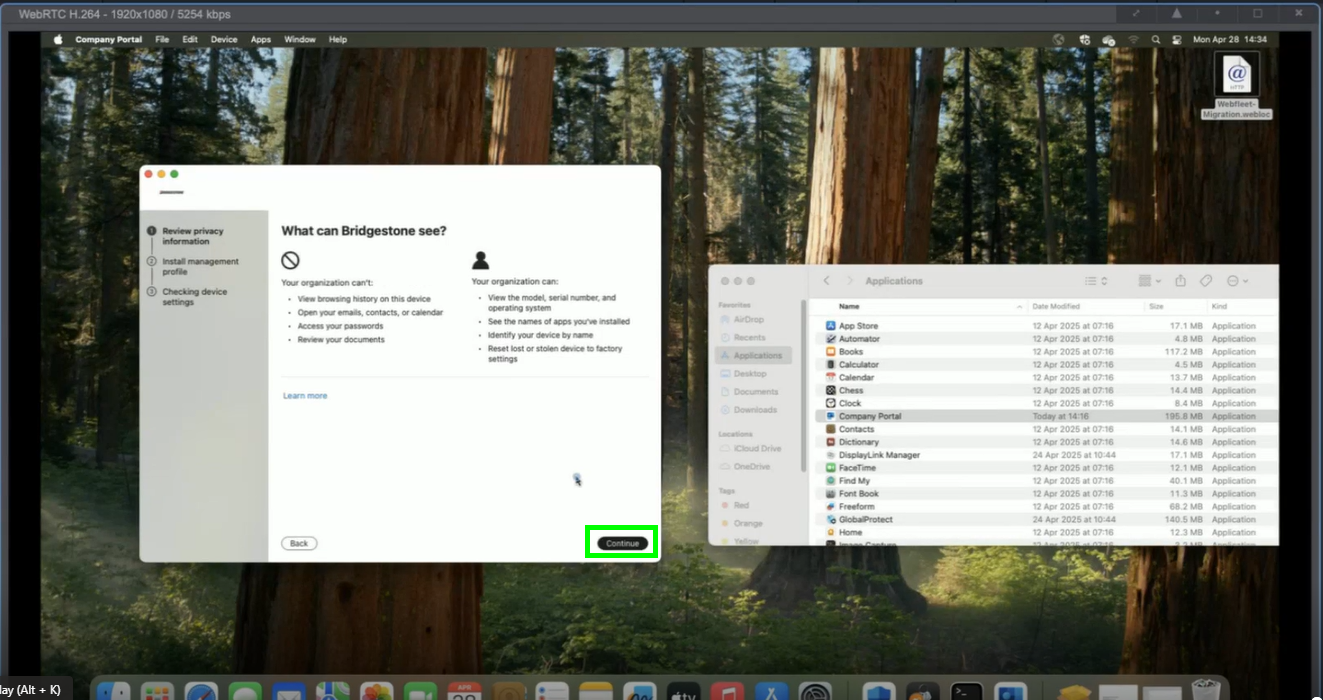Open the Finder more actions dropdown
Viewport: 1323px width, 700px height.
point(1237,281)
